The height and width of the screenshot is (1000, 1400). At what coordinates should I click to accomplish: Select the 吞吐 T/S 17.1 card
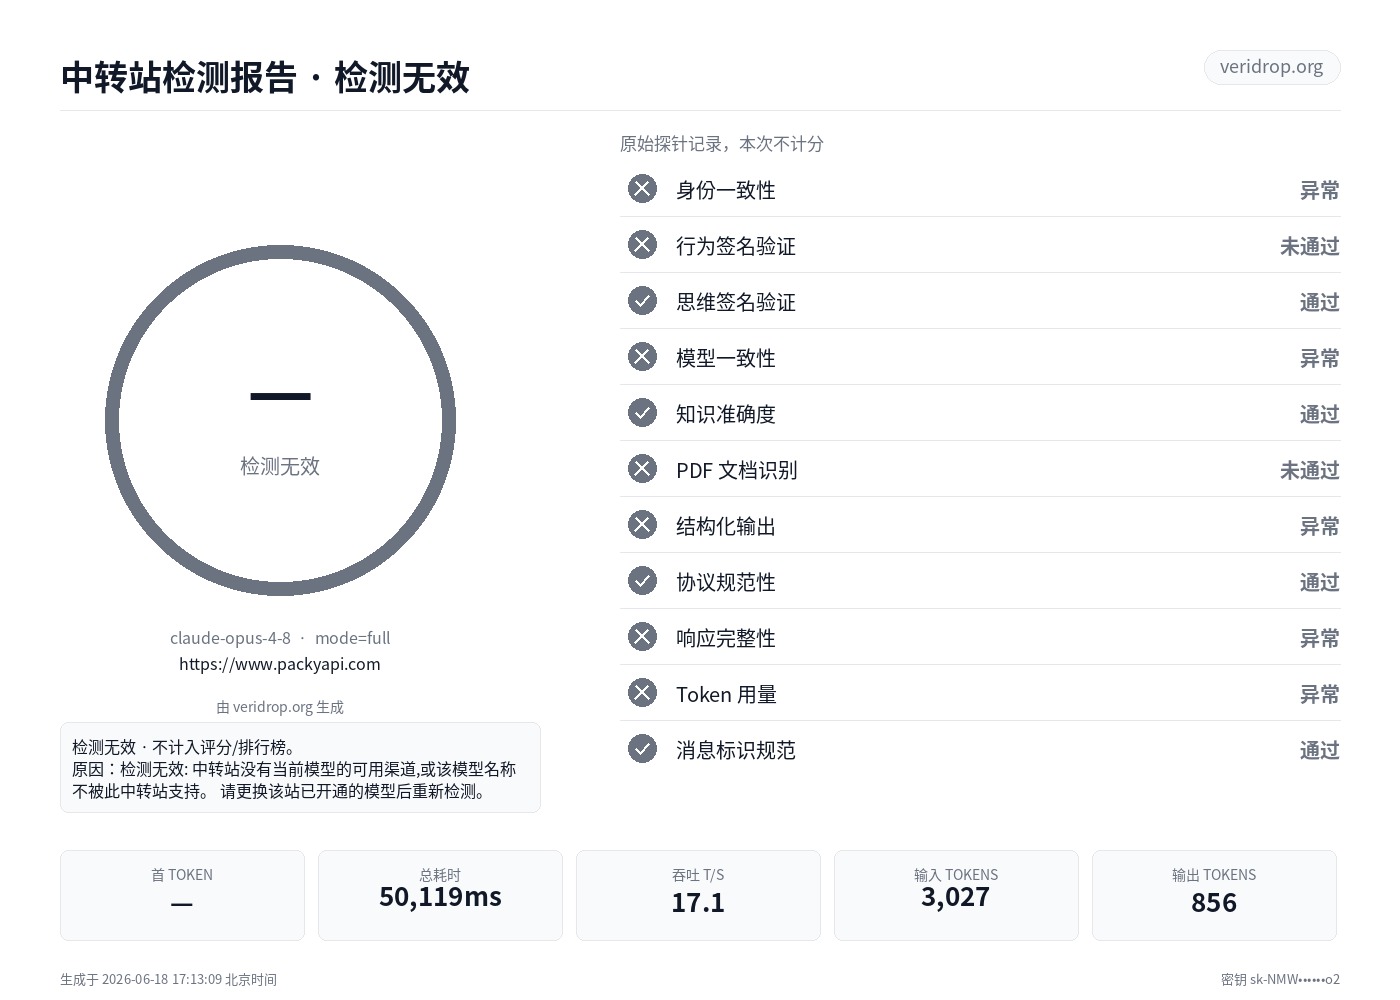698,895
